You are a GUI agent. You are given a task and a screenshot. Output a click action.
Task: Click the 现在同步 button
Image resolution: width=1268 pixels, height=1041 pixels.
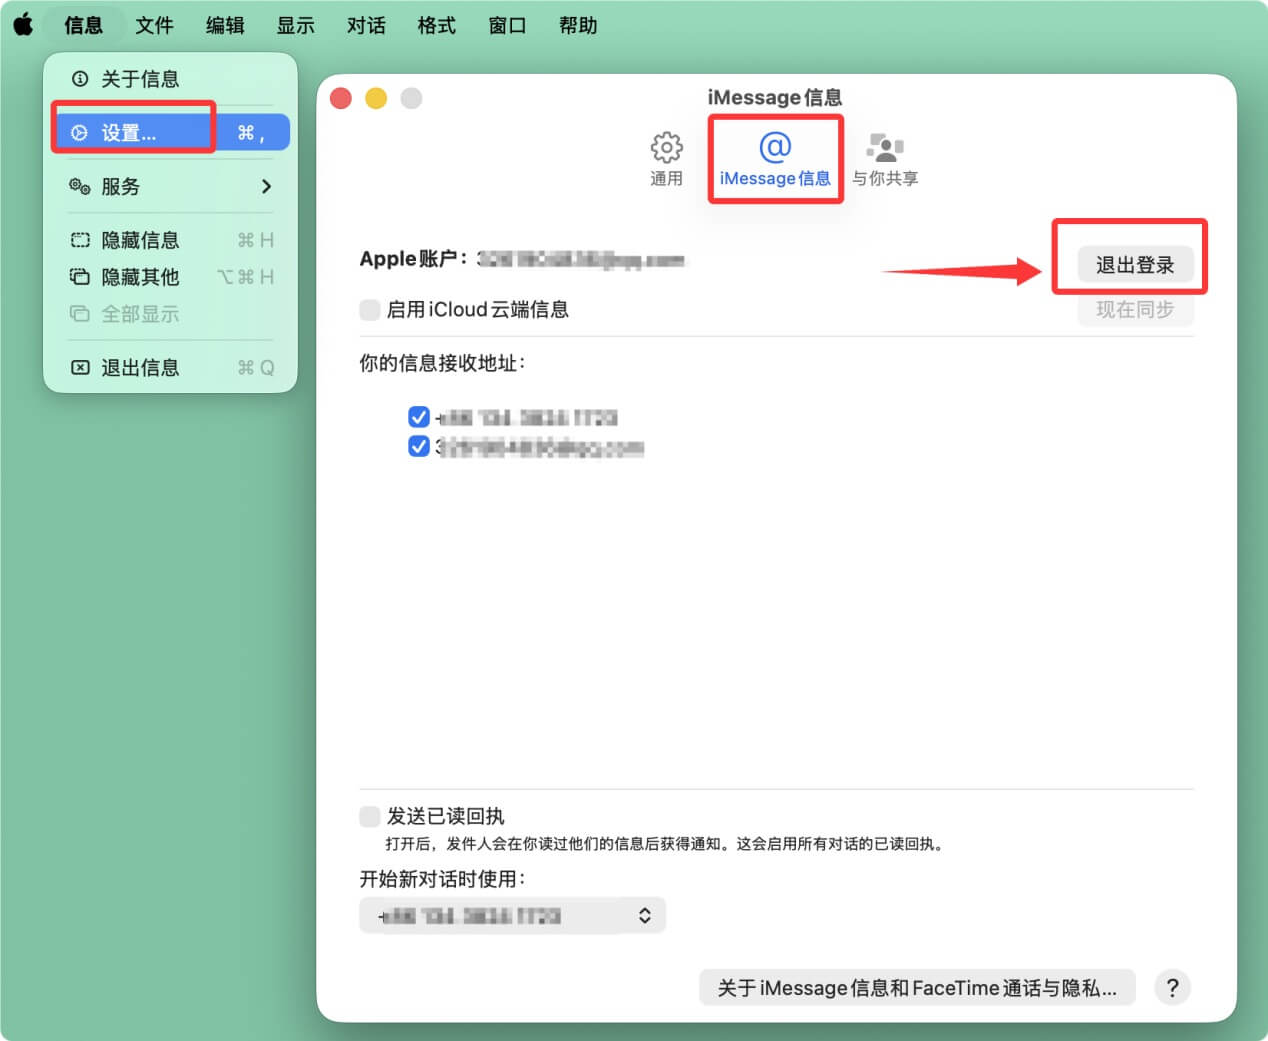click(x=1135, y=310)
